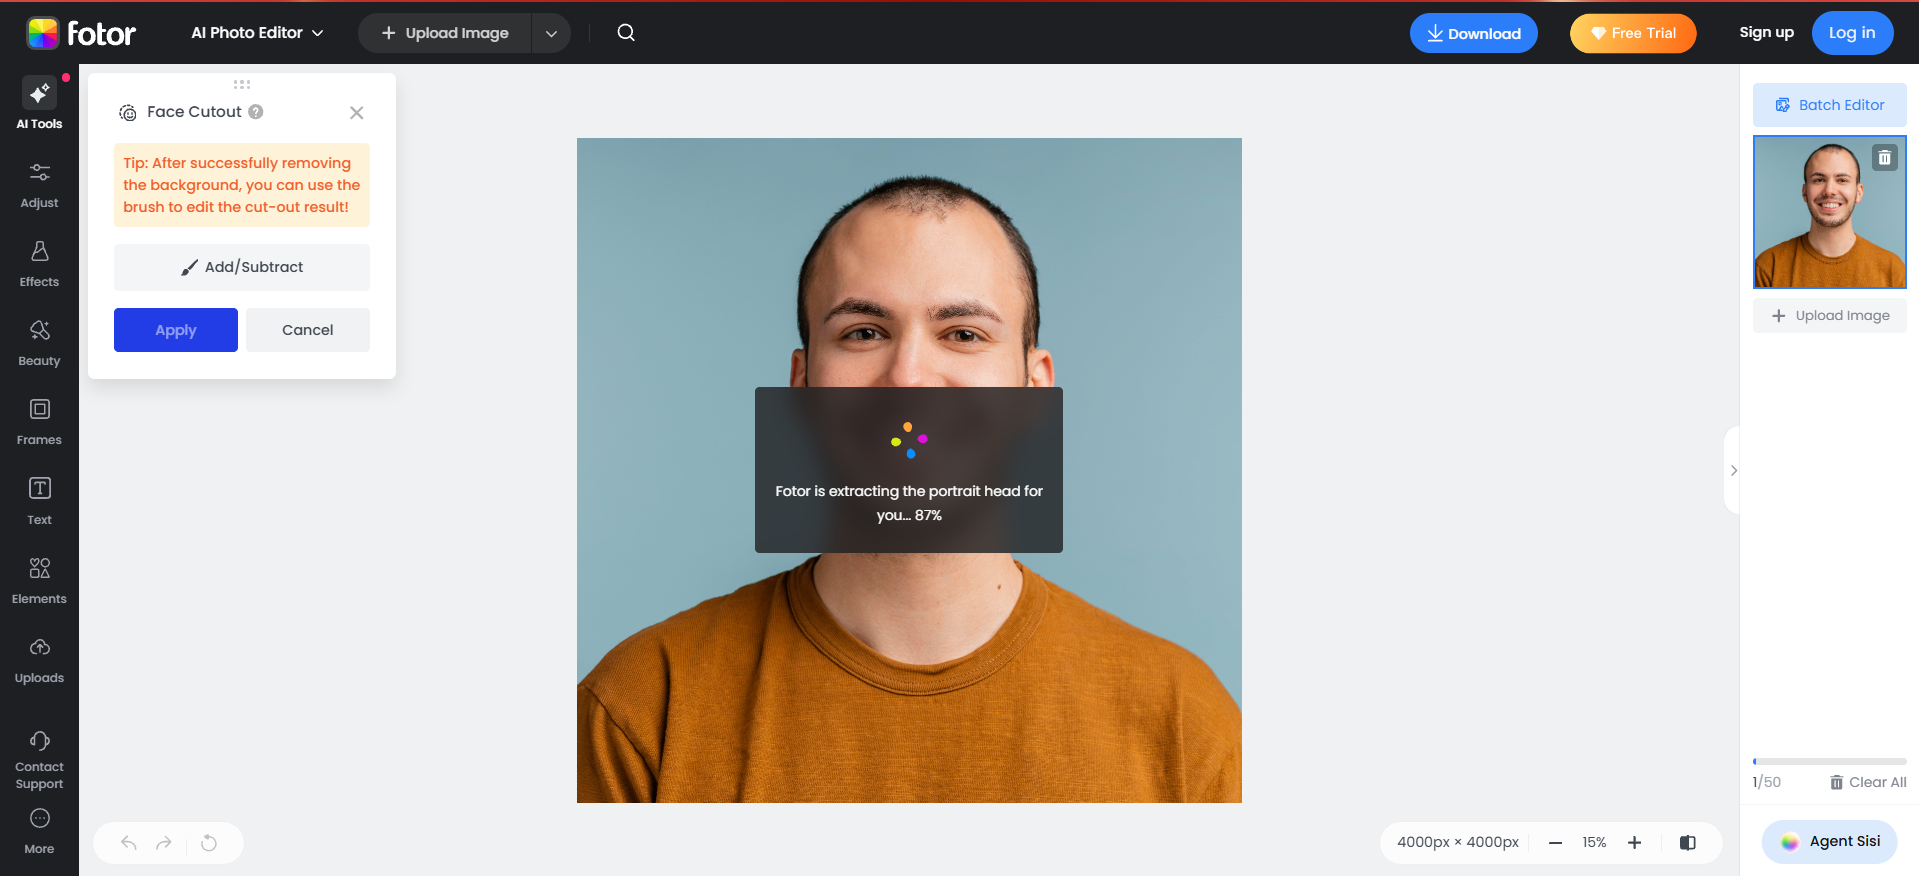Viewport: 1919px width, 876px height.
Task: Select the portrait thumbnail in right panel
Action: coord(1829,212)
